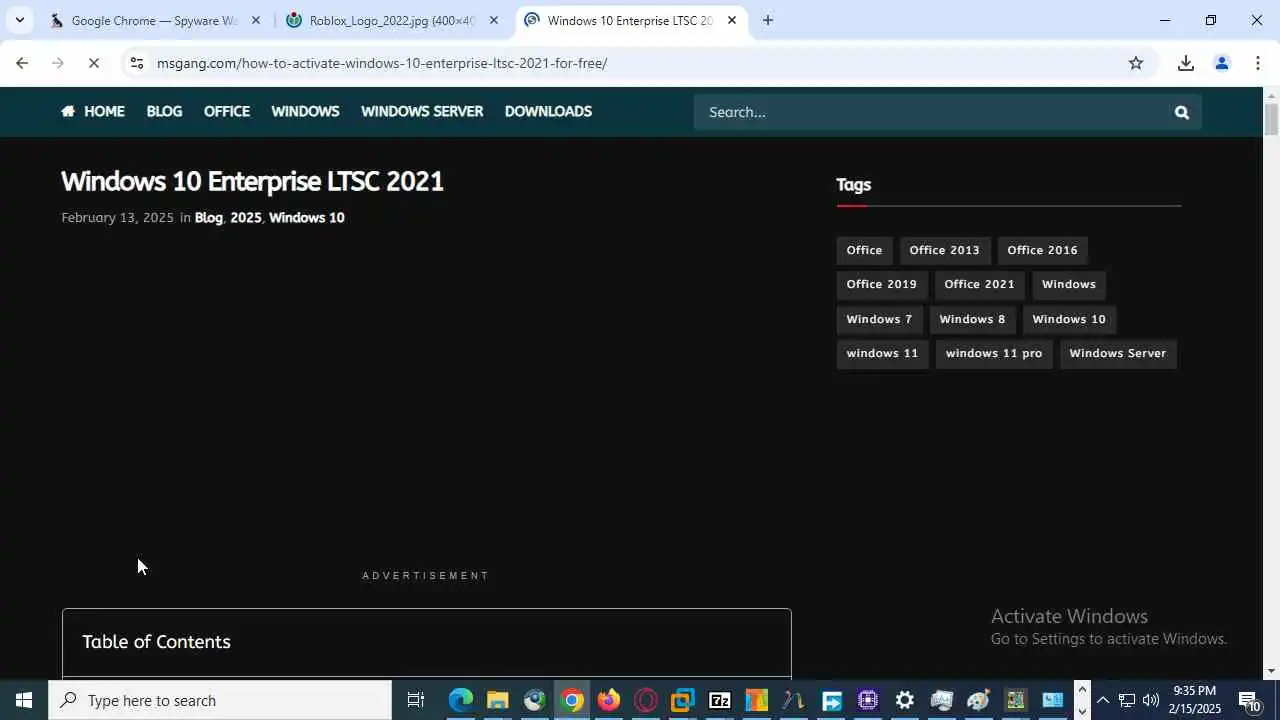Open the Blog category link
Screen dimensions: 1280x720
(x=208, y=217)
